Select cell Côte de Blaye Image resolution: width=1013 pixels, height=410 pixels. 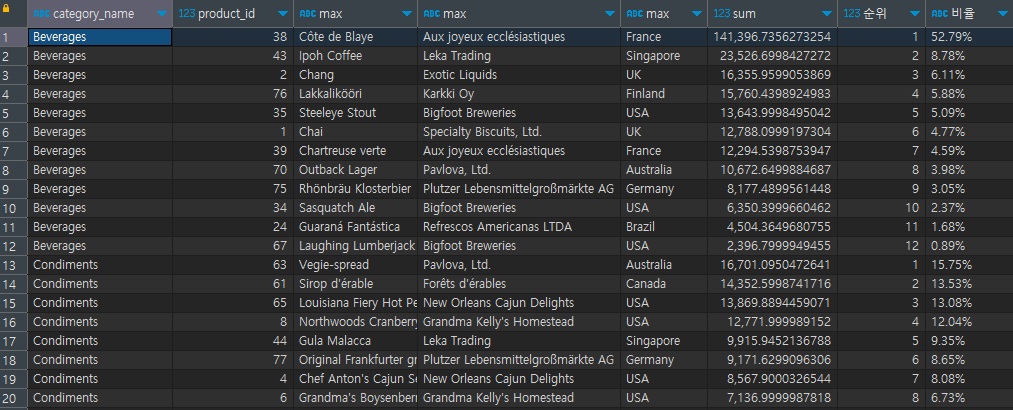(x=355, y=37)
